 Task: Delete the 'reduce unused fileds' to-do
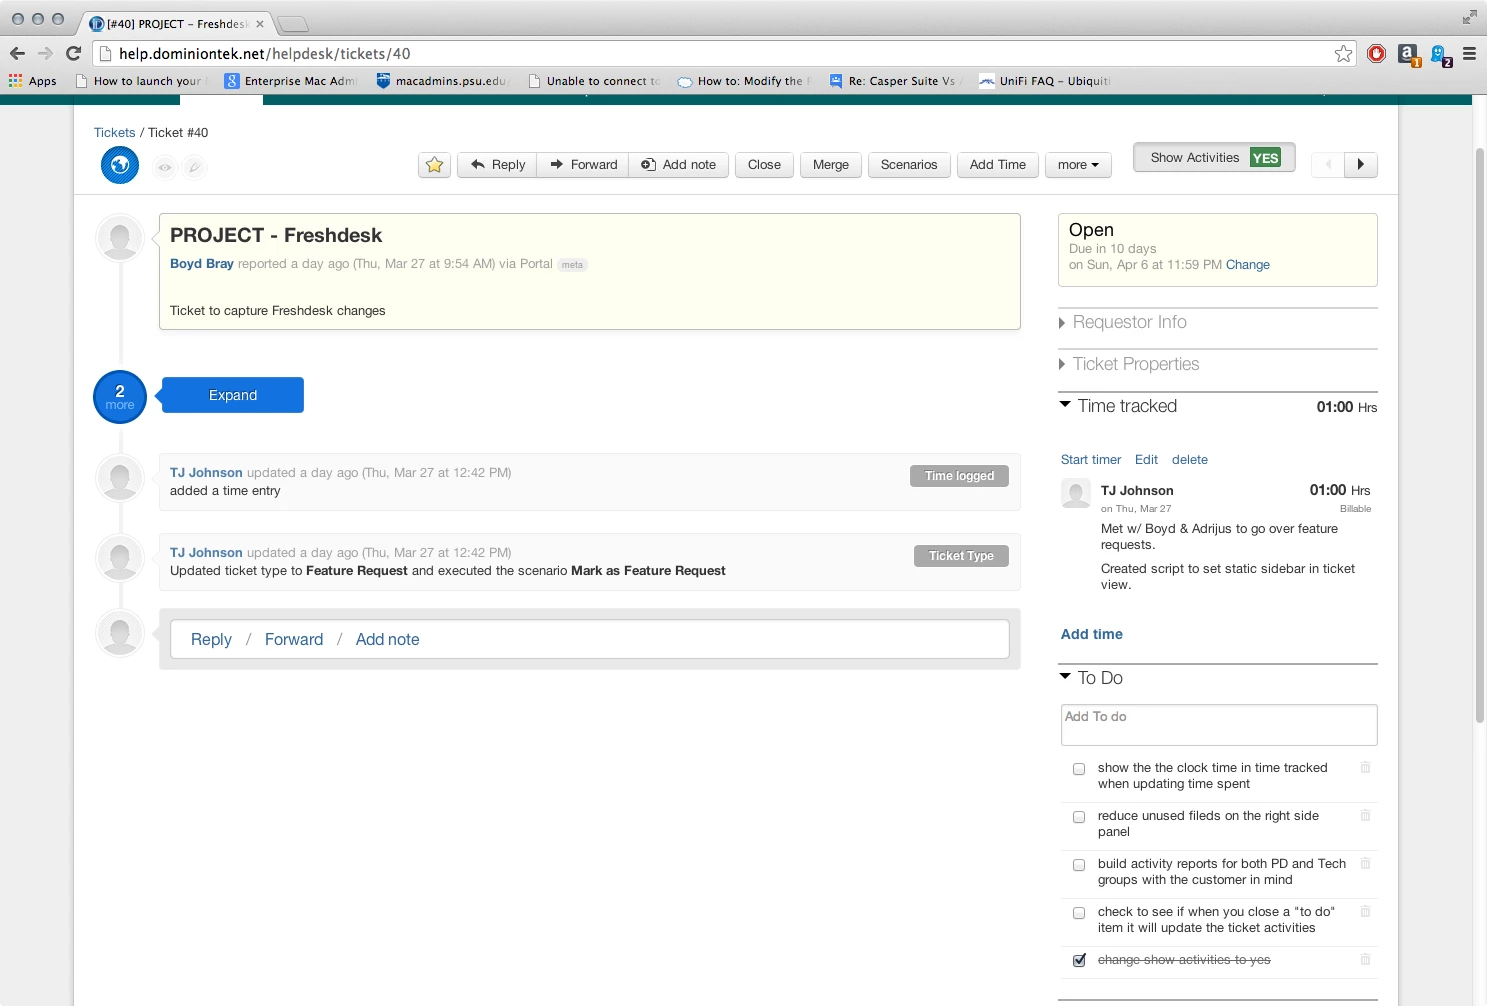click(x=1365, y=816)
